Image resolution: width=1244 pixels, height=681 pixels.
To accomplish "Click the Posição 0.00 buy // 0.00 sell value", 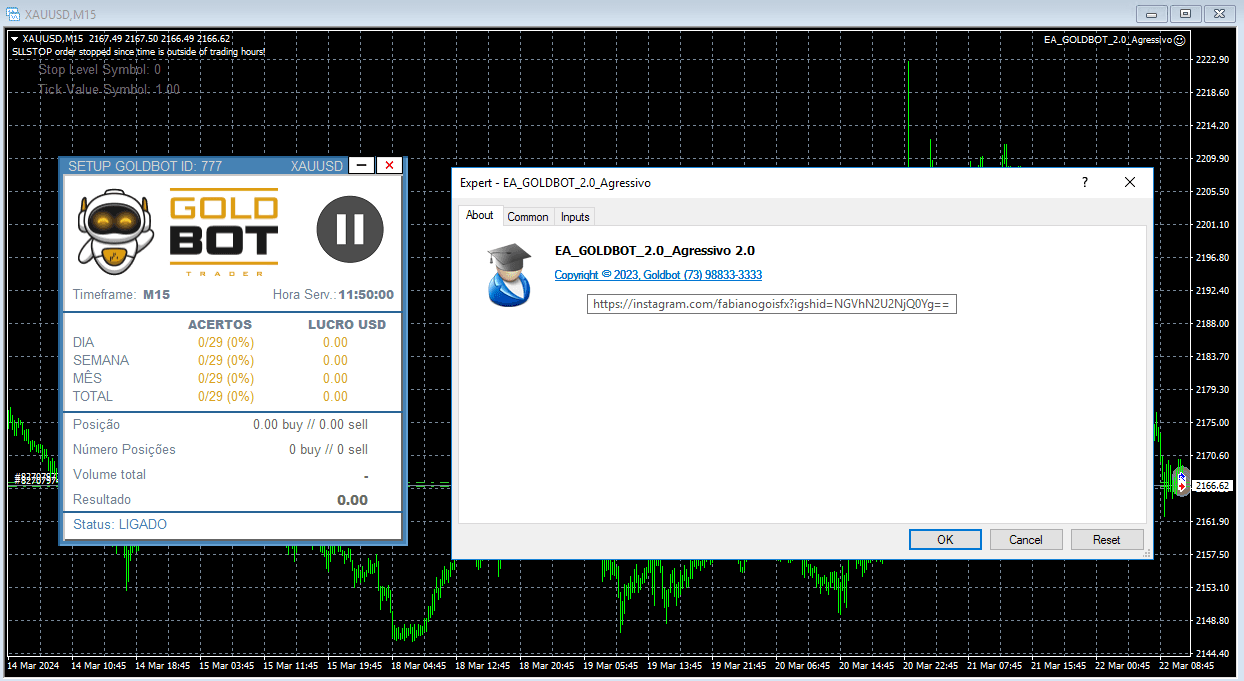I will coord(310,425).
